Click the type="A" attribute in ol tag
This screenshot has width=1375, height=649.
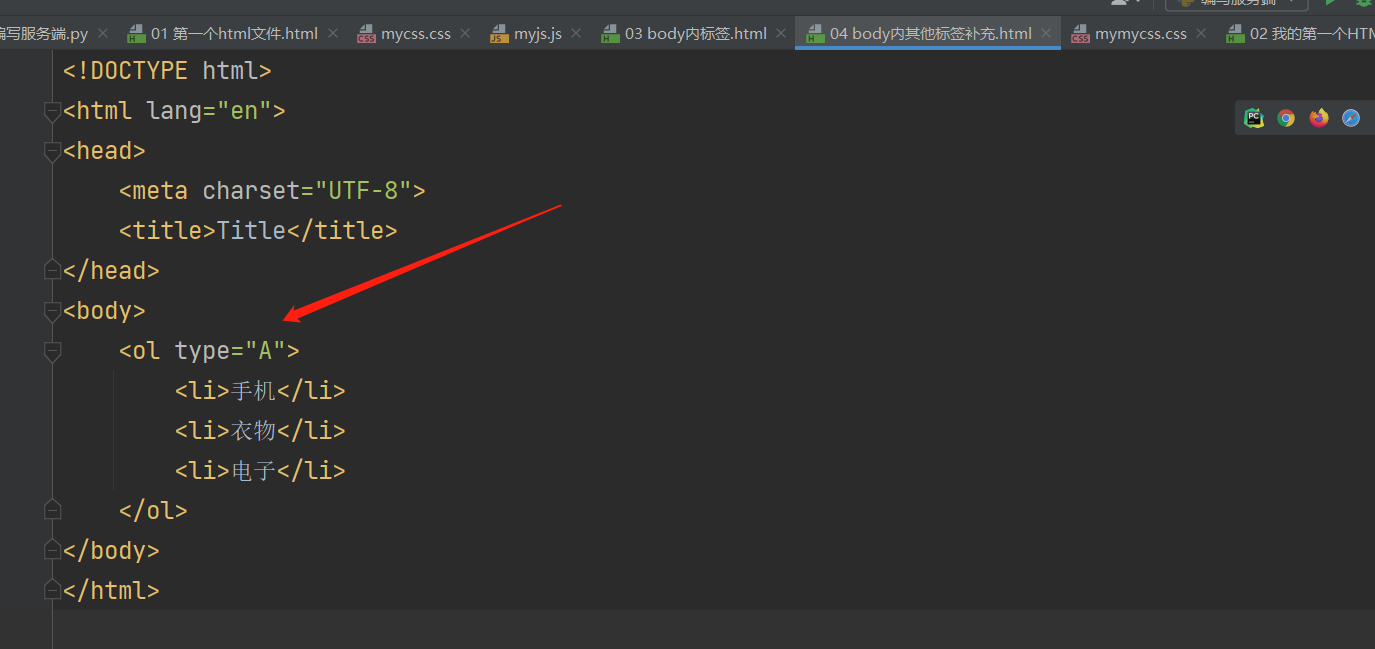(x=230, y=350)
